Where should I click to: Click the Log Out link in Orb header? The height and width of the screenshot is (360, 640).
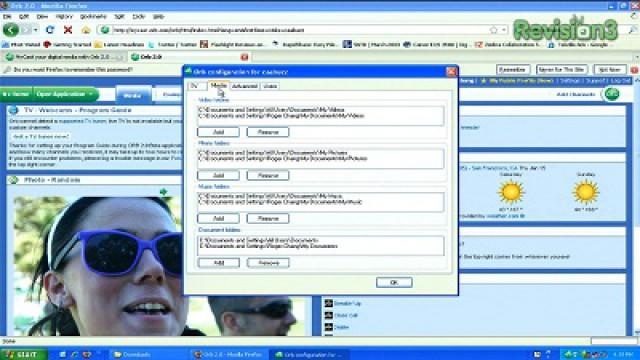coord(621,81)
